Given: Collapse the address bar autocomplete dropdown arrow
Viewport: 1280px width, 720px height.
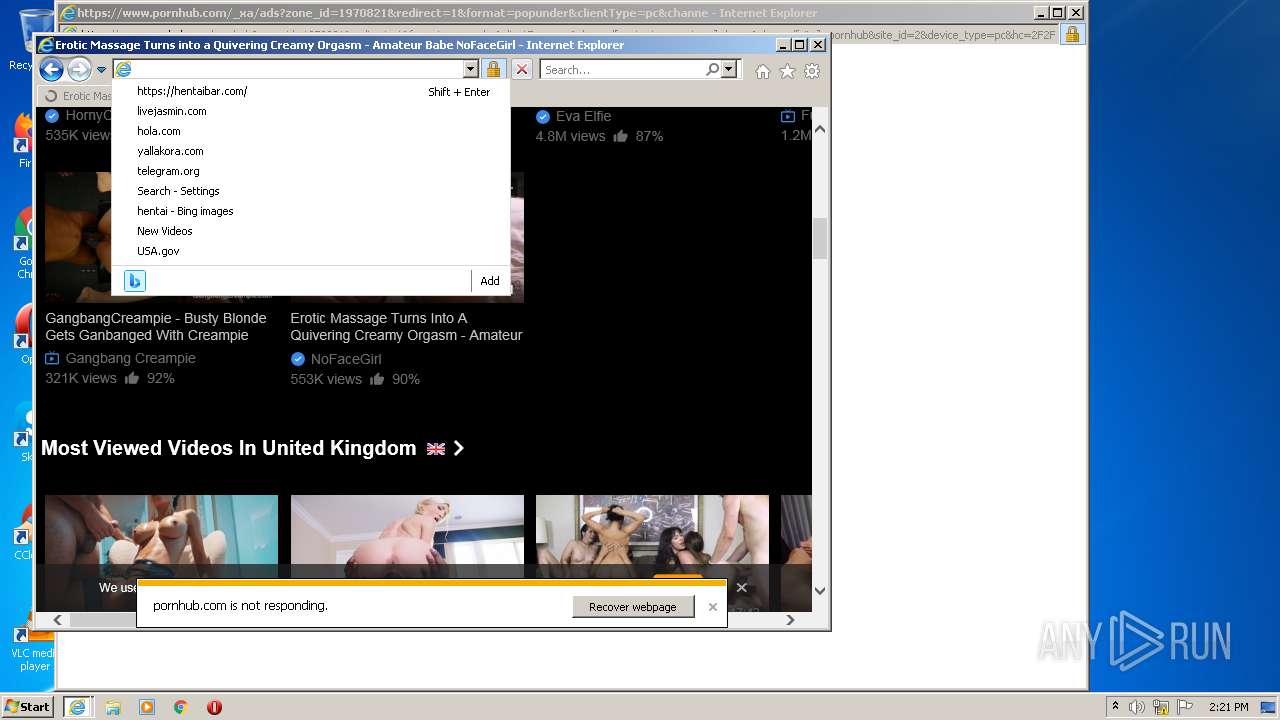Looking at the screenshot, I should tap(471, 69).
